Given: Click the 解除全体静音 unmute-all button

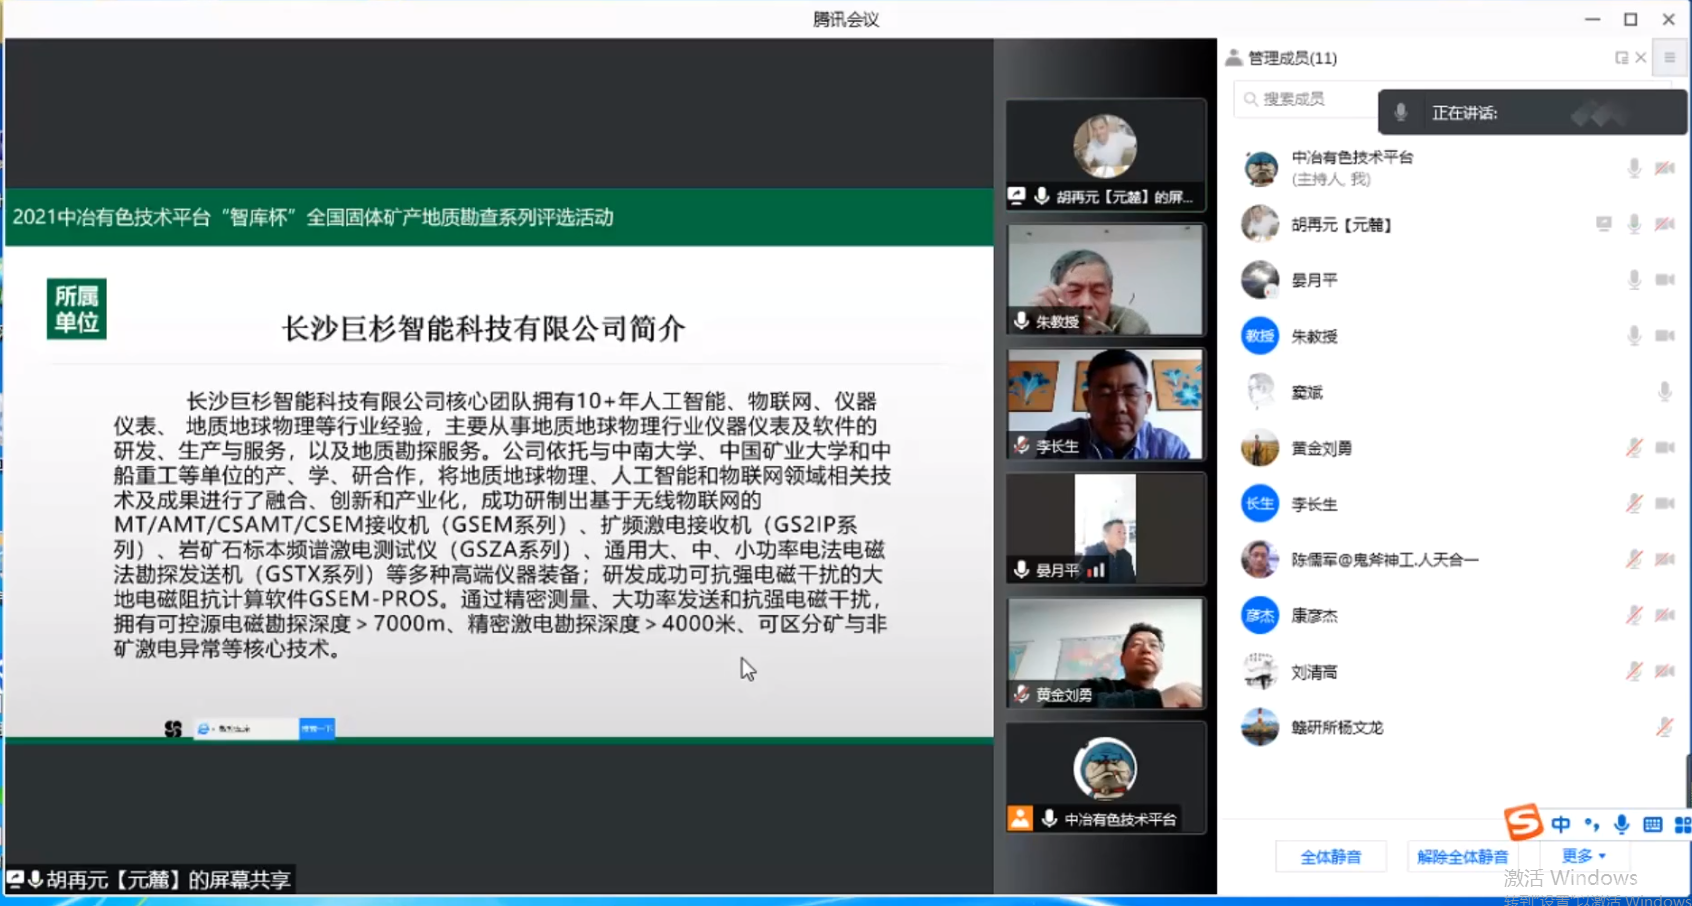Looking at the screenshot, I should [x=1462, y=857].
